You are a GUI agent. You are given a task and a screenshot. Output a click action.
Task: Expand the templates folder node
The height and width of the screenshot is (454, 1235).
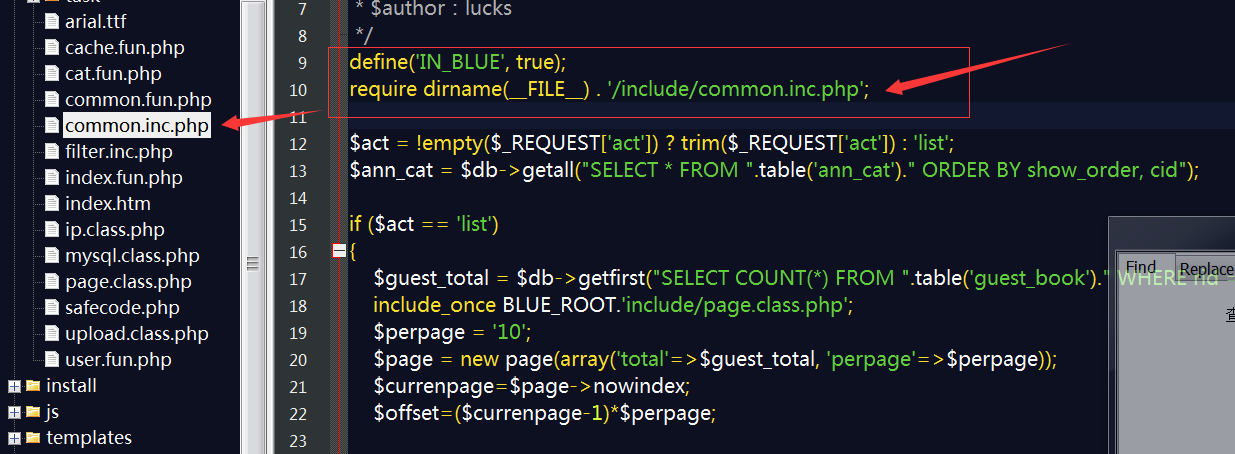(x=14, y=437)
